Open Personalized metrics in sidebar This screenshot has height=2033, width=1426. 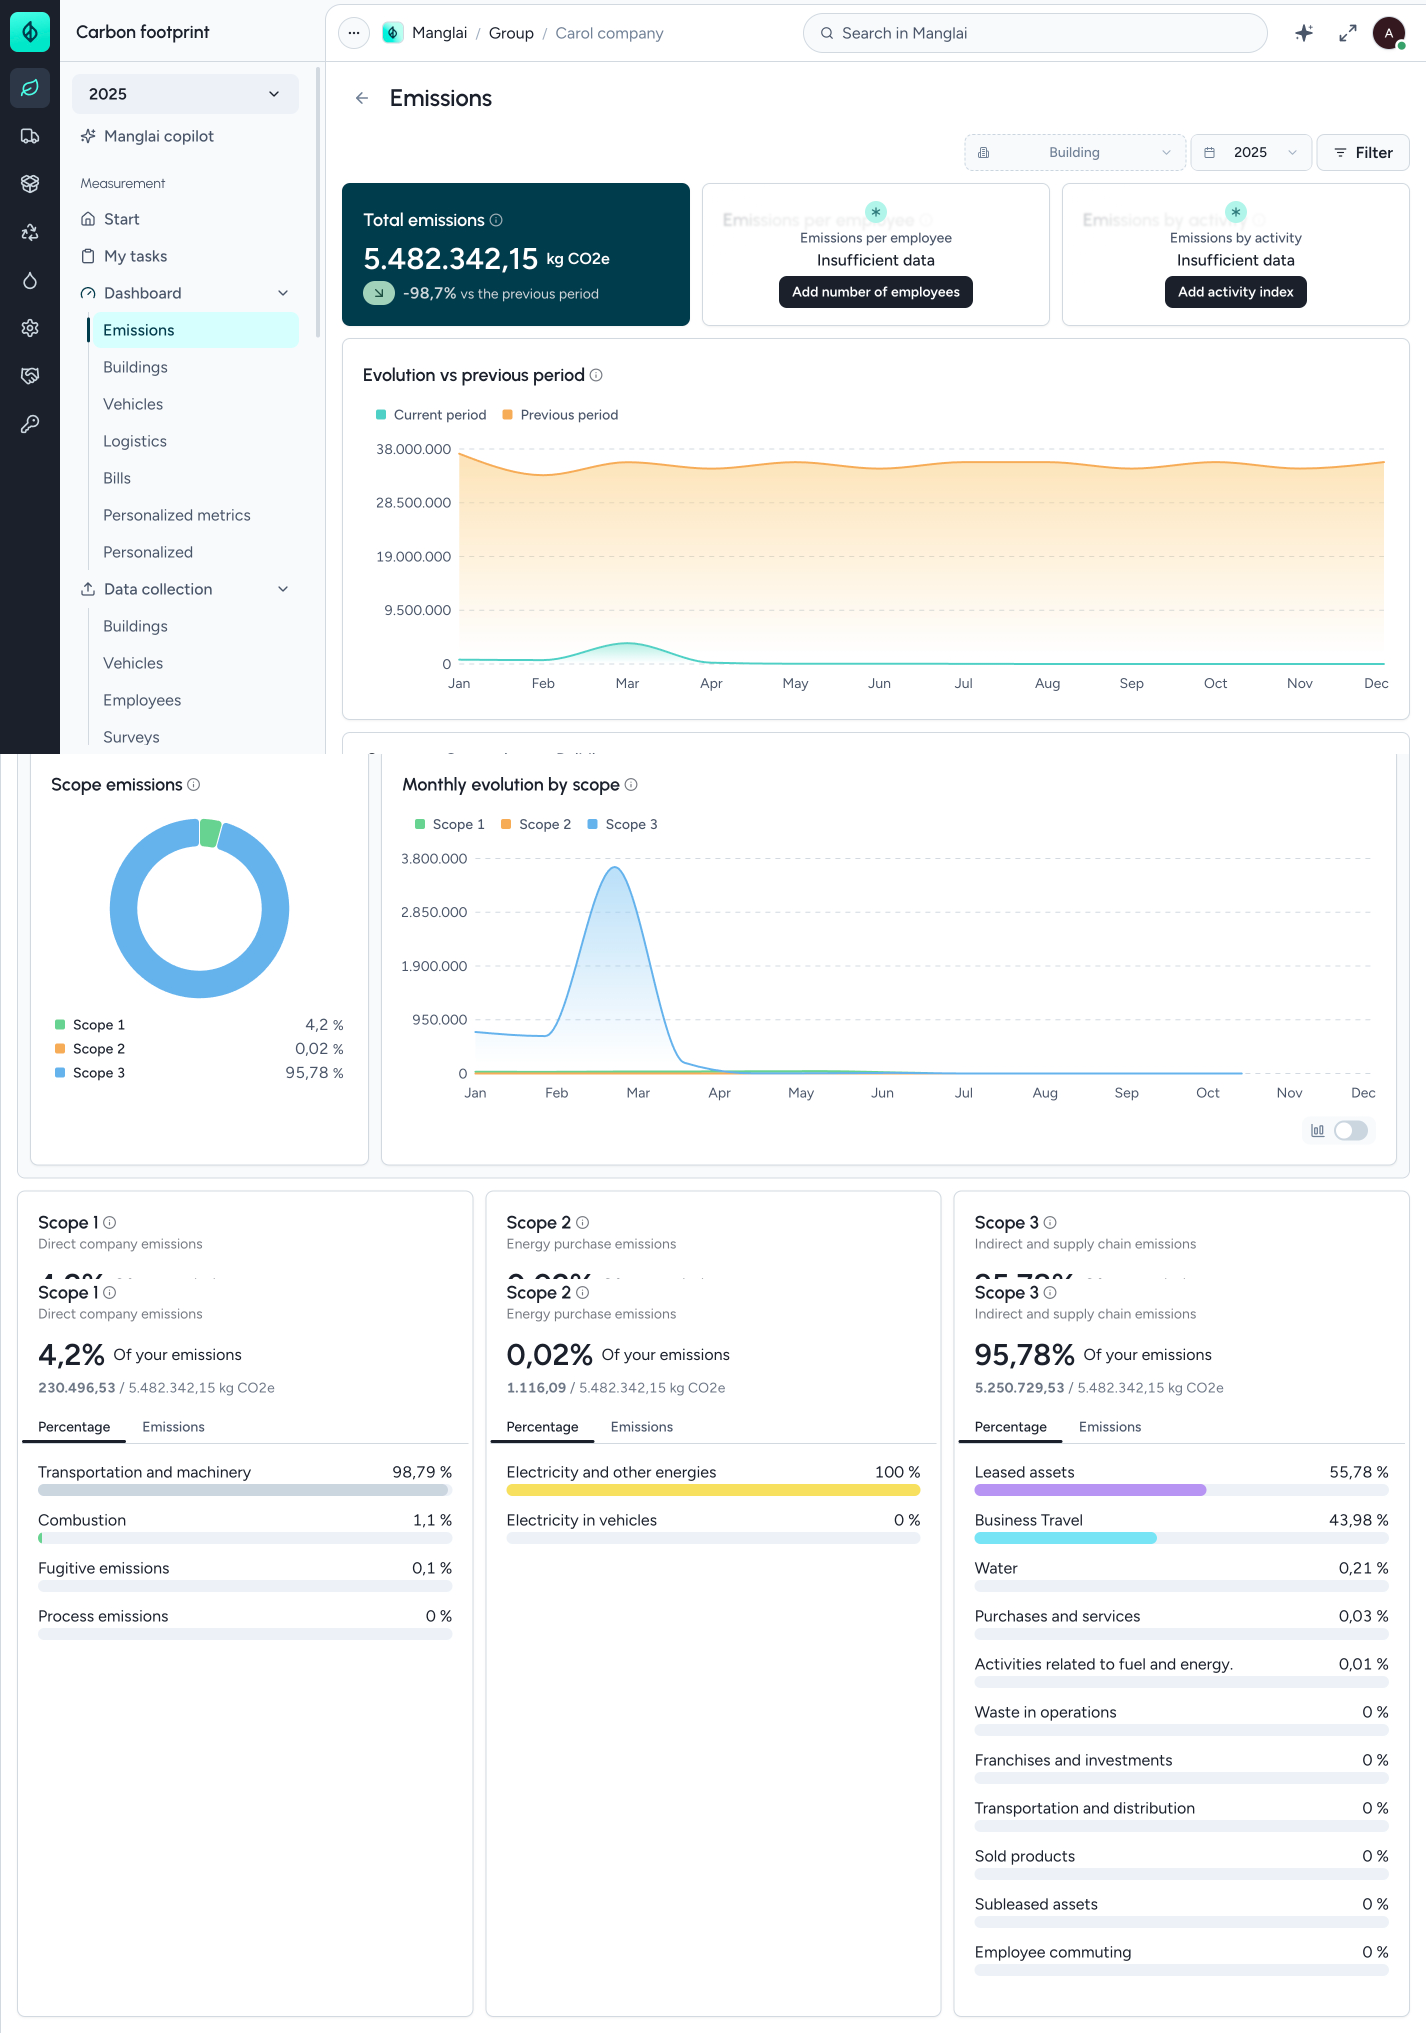(x=177, y=515)
